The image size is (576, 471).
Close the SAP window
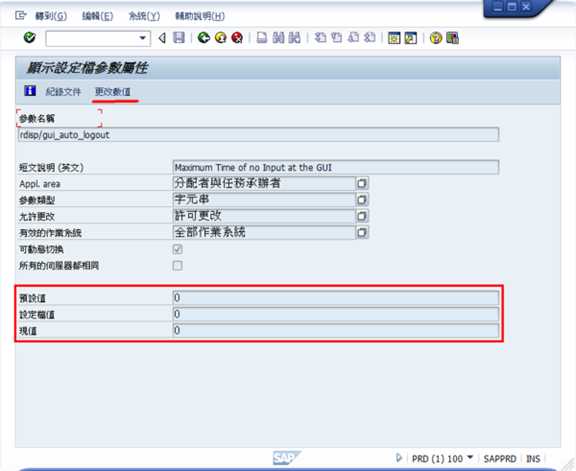click(526, 7)
